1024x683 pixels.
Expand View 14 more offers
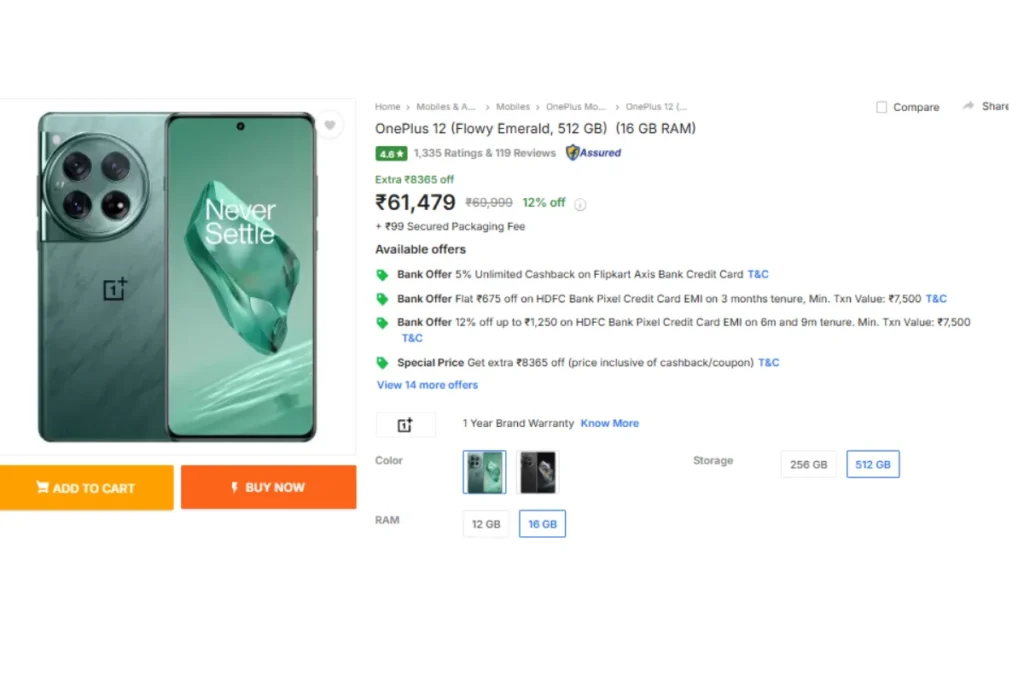(x=427, y=385)
